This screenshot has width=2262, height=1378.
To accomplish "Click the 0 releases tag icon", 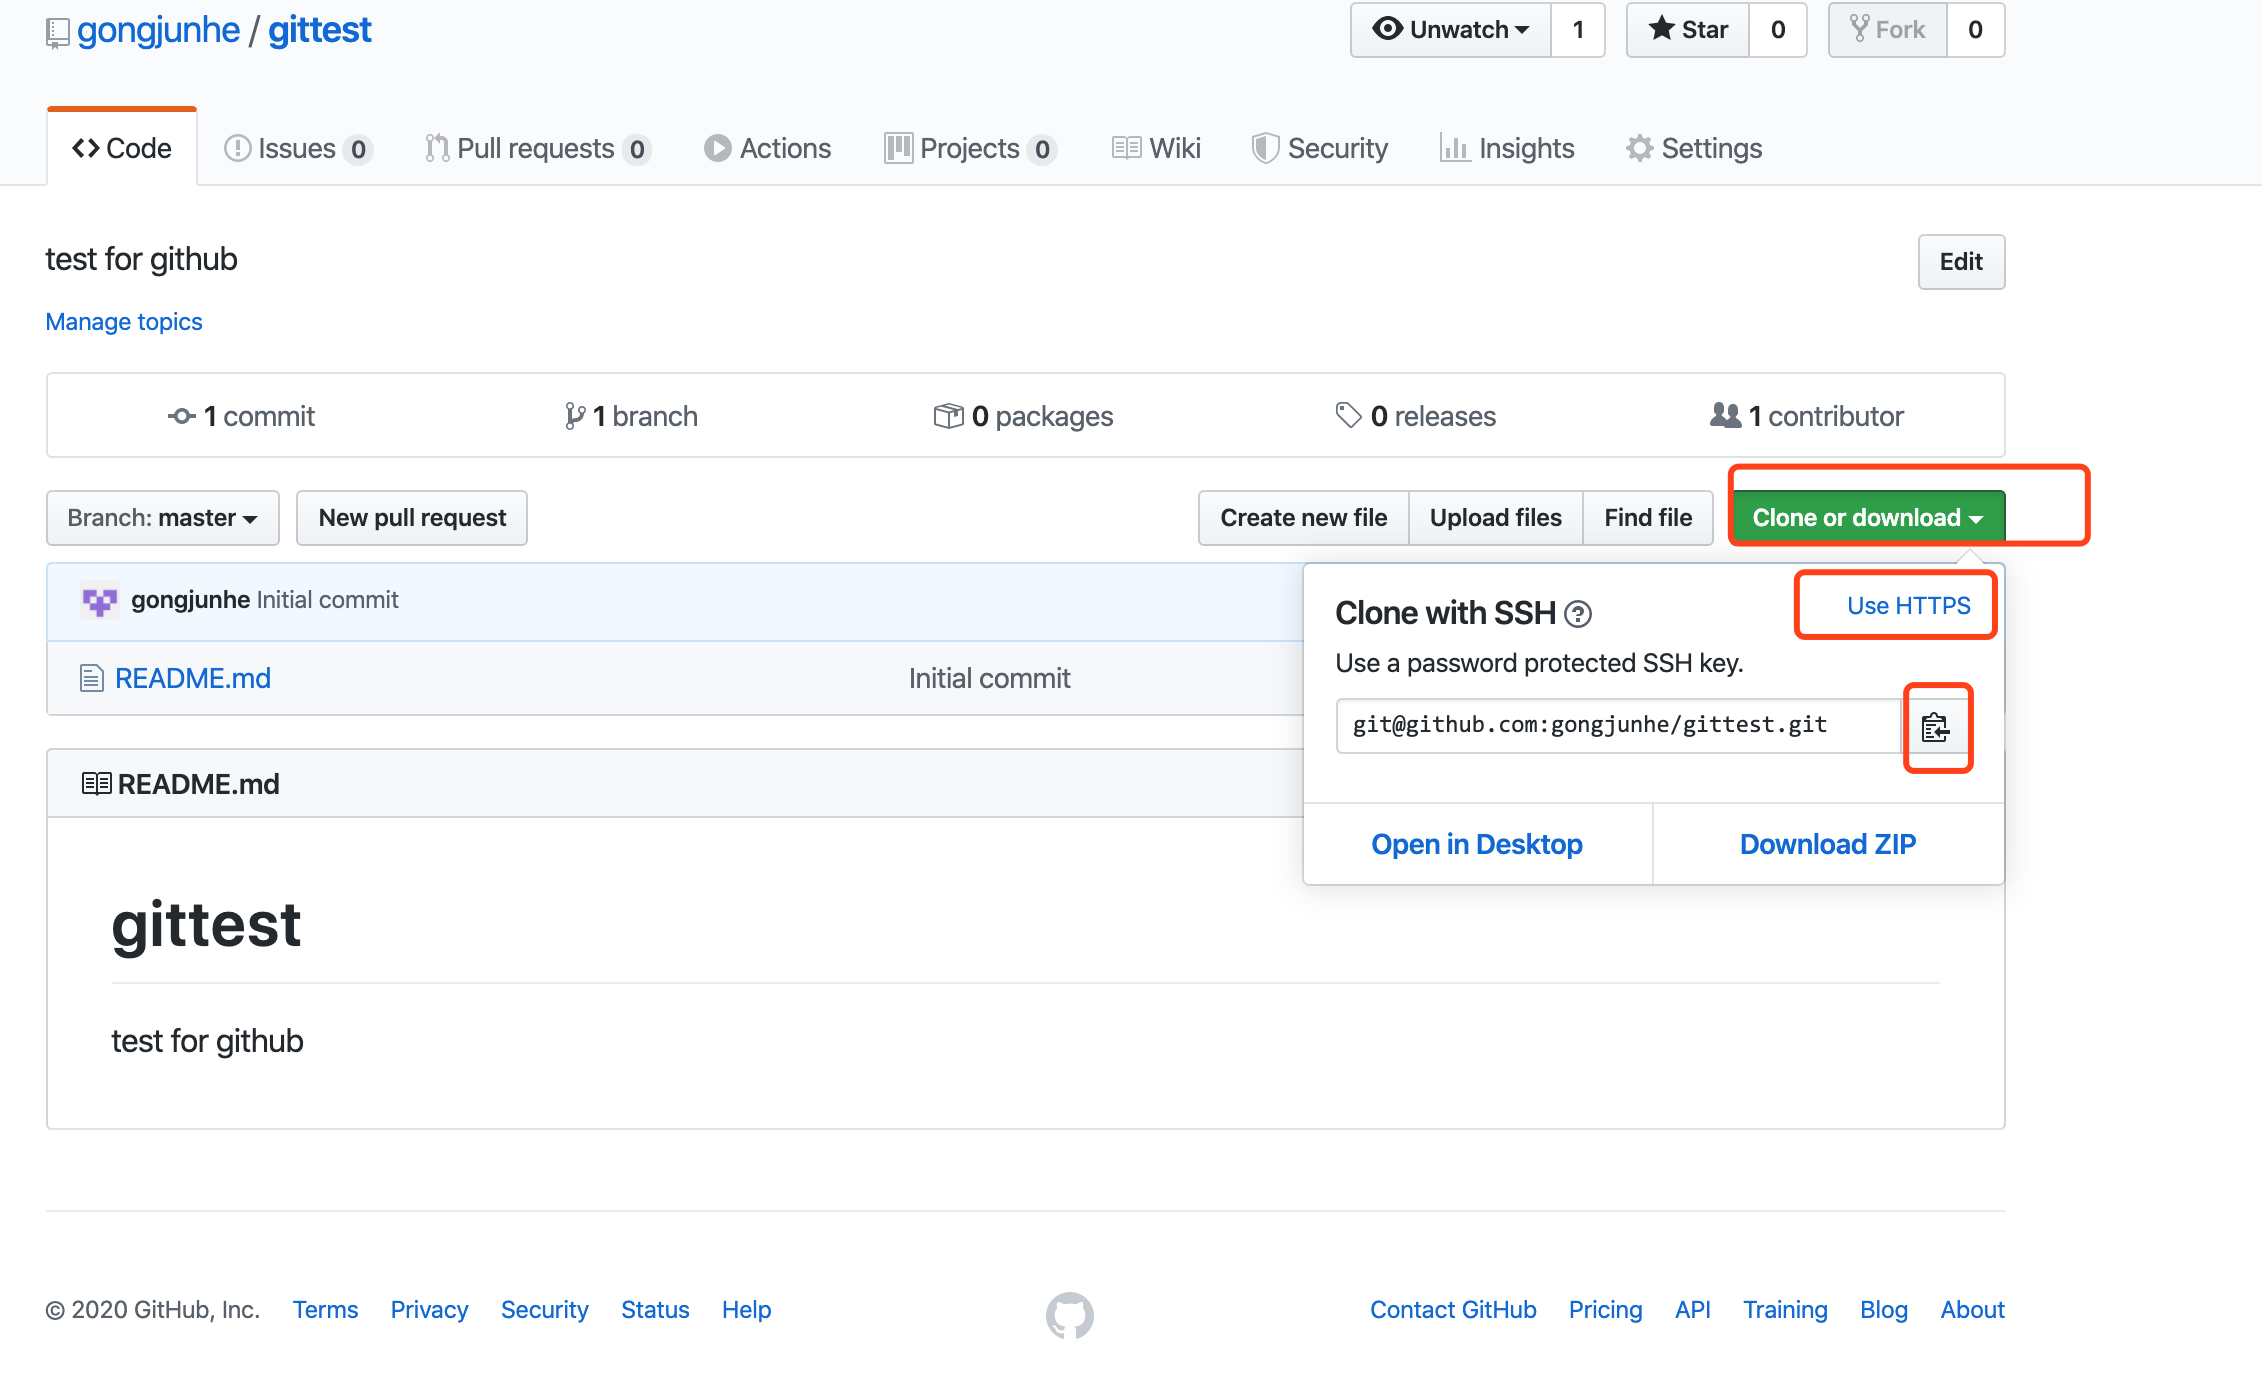I will (1348, 415).
